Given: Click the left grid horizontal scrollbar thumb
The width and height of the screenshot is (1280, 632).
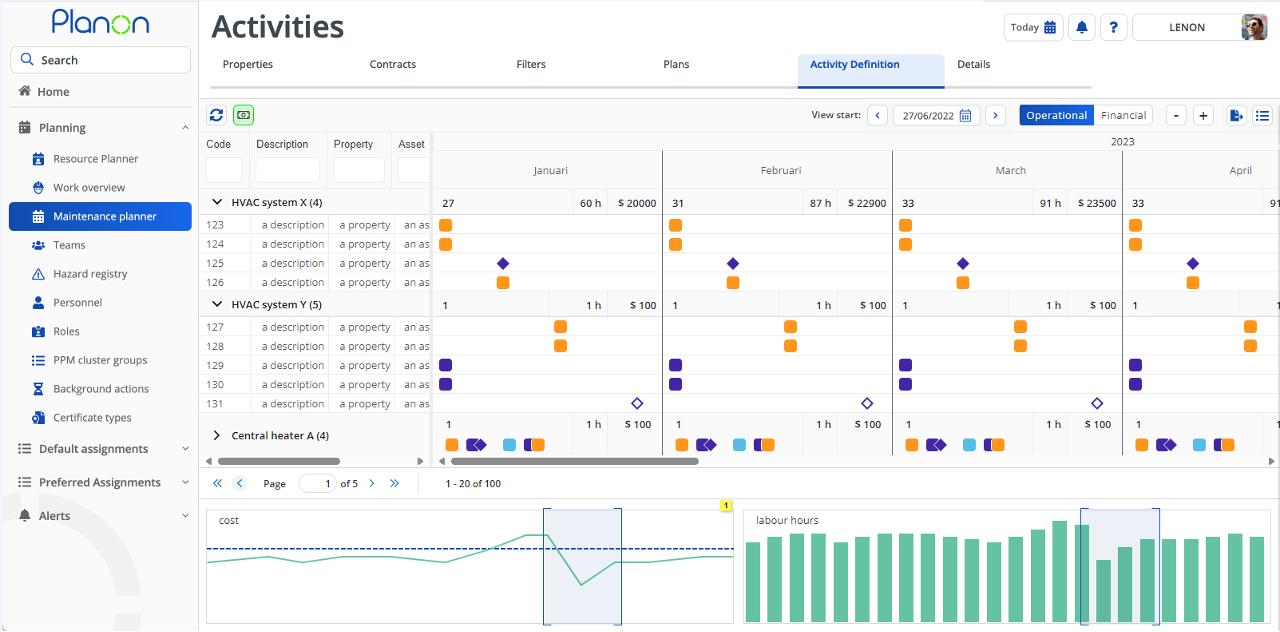Looking at the screenshot, I should [x=279, y=461].
